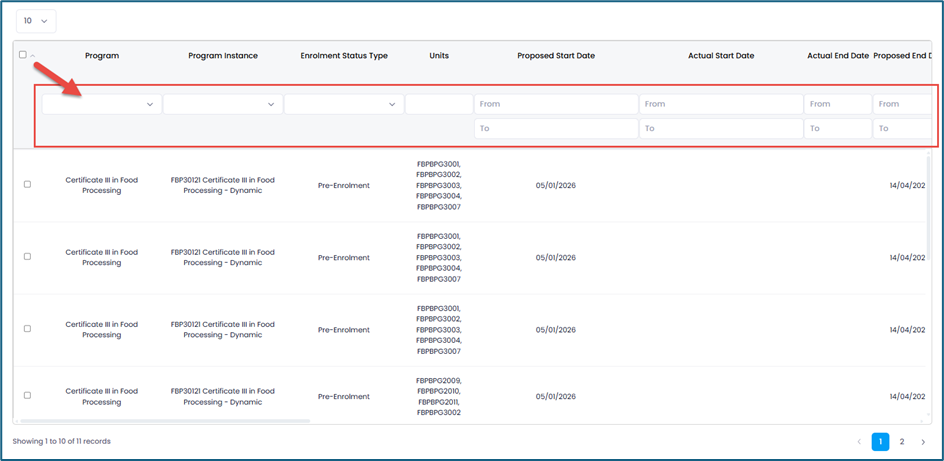Select the first row's checkbox
This screenshot has width=944, height=461.
(27, 185)
